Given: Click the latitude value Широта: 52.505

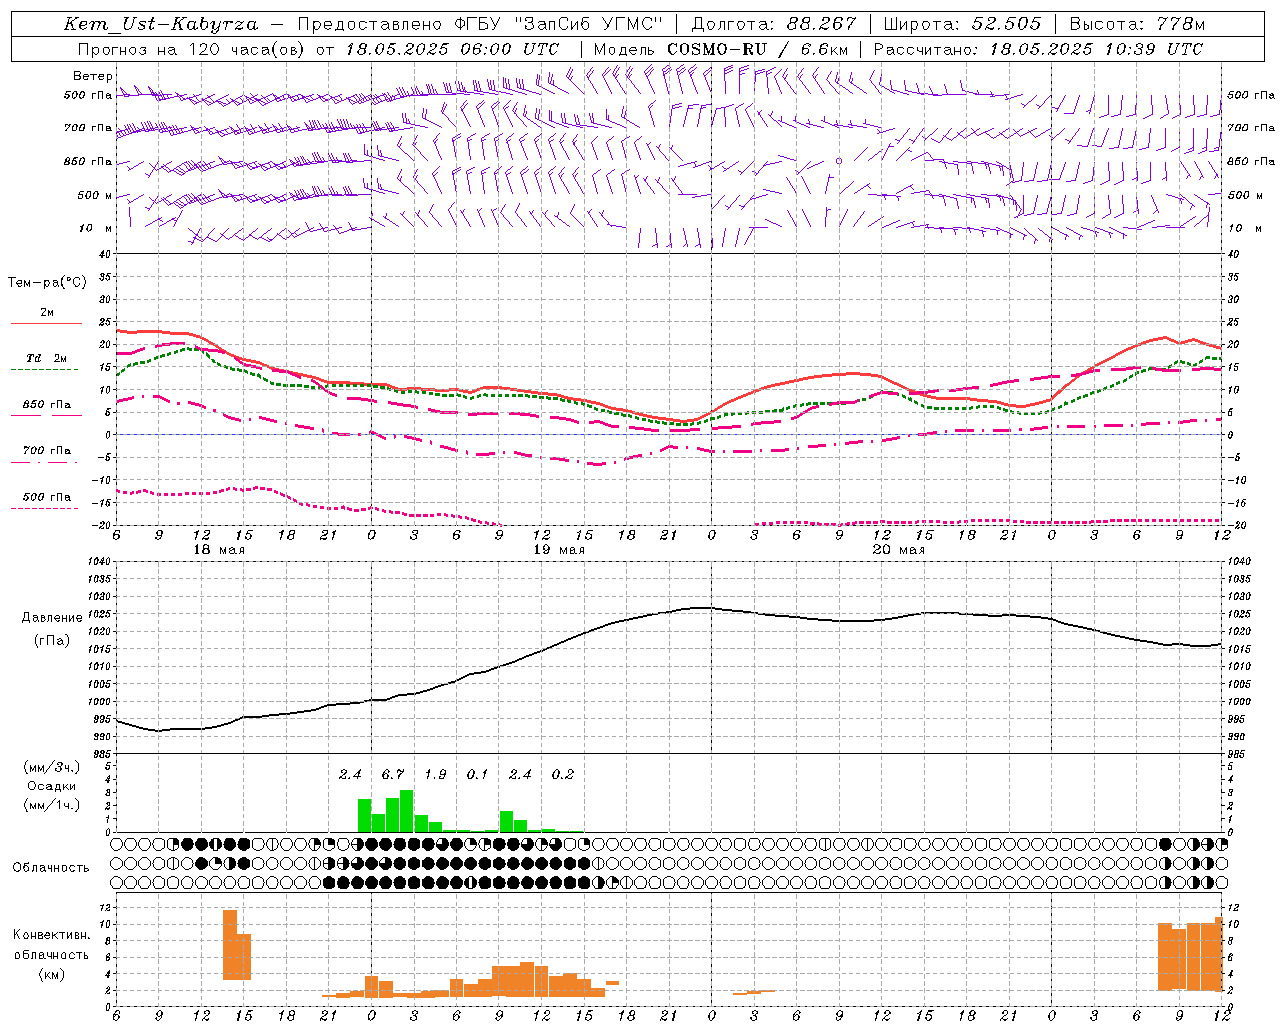Looking at the screenshot, I should tap(962, 24).
